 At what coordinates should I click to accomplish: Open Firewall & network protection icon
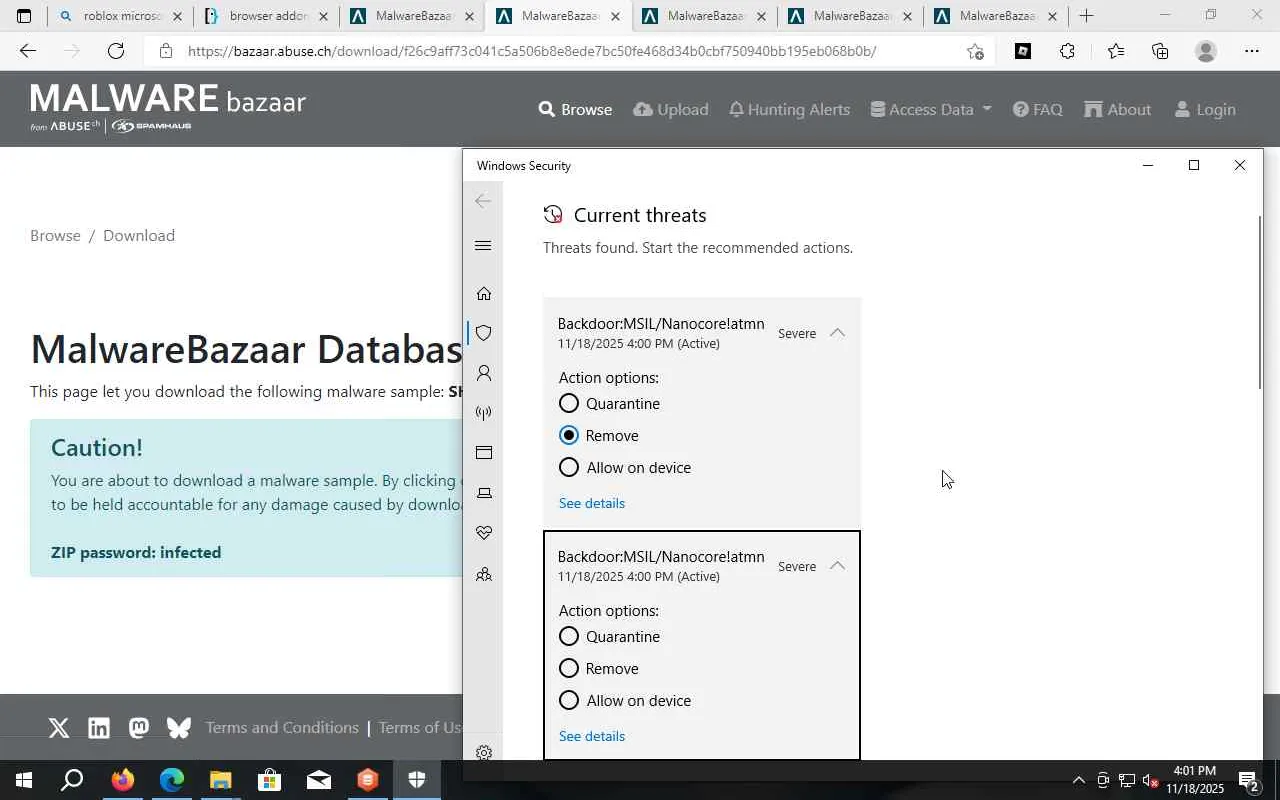click(x=484, y=413)
